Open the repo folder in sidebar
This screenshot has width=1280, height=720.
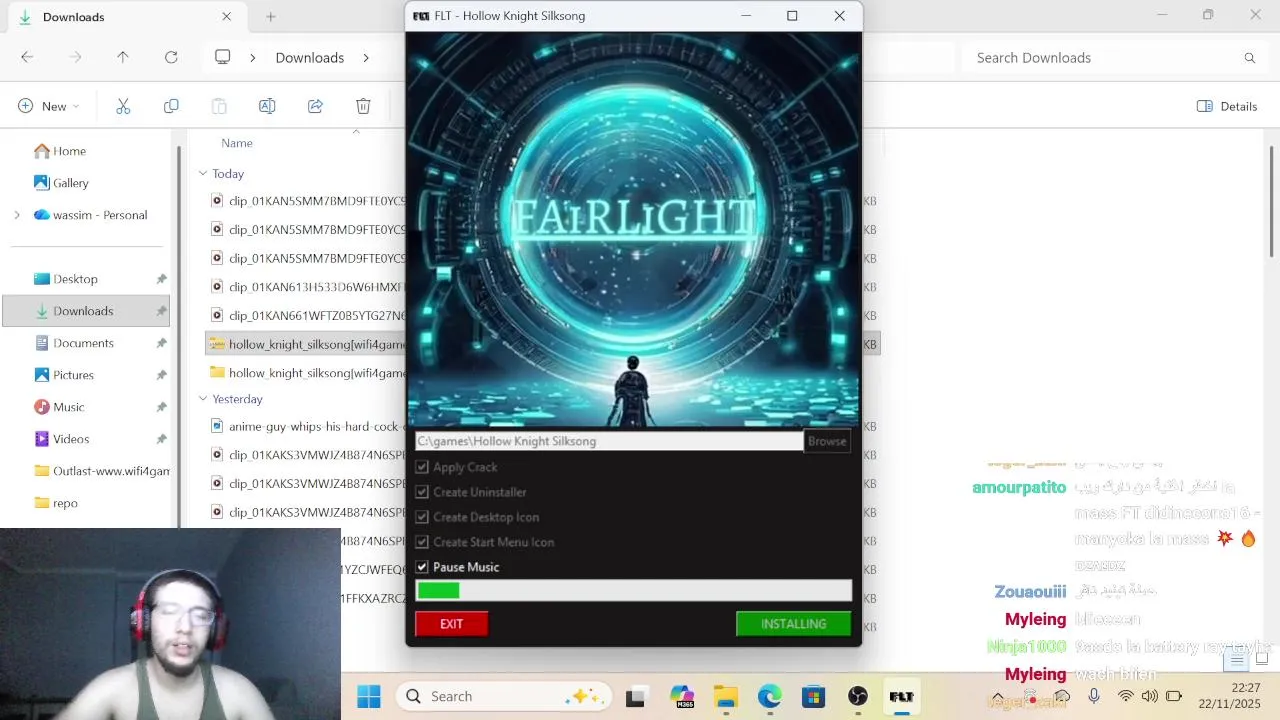(x=65, y=503)
